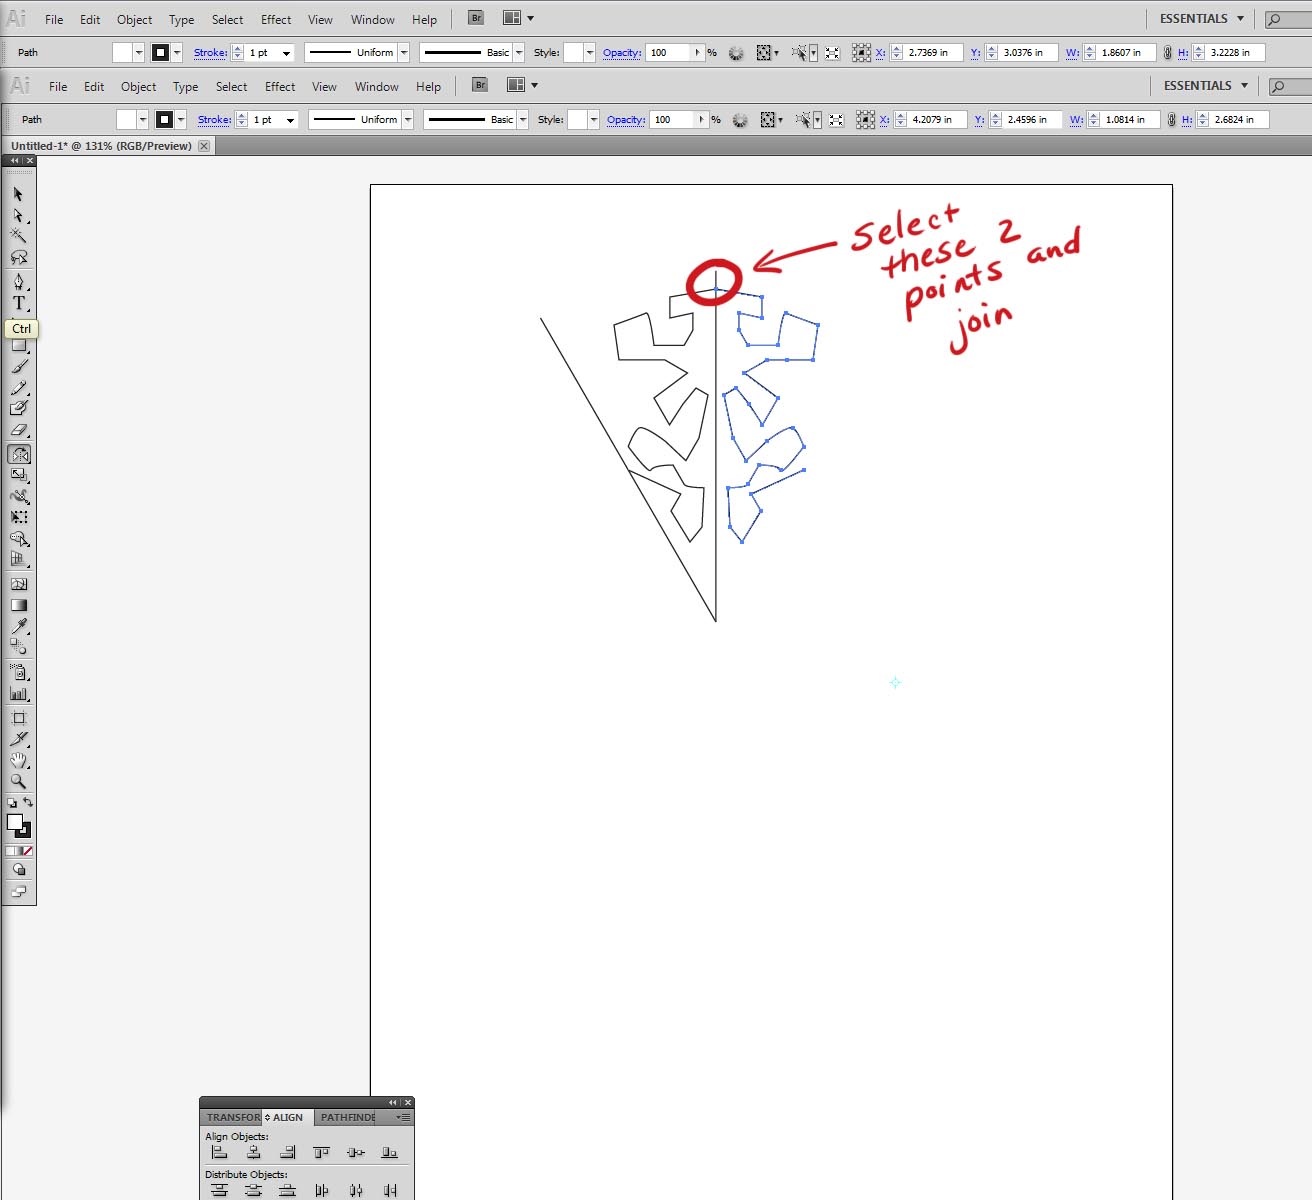Click Horizontal Align Left in the Align panel
The image size is (1312, 1200).
pyautogui.click(x=220, y=1152)
